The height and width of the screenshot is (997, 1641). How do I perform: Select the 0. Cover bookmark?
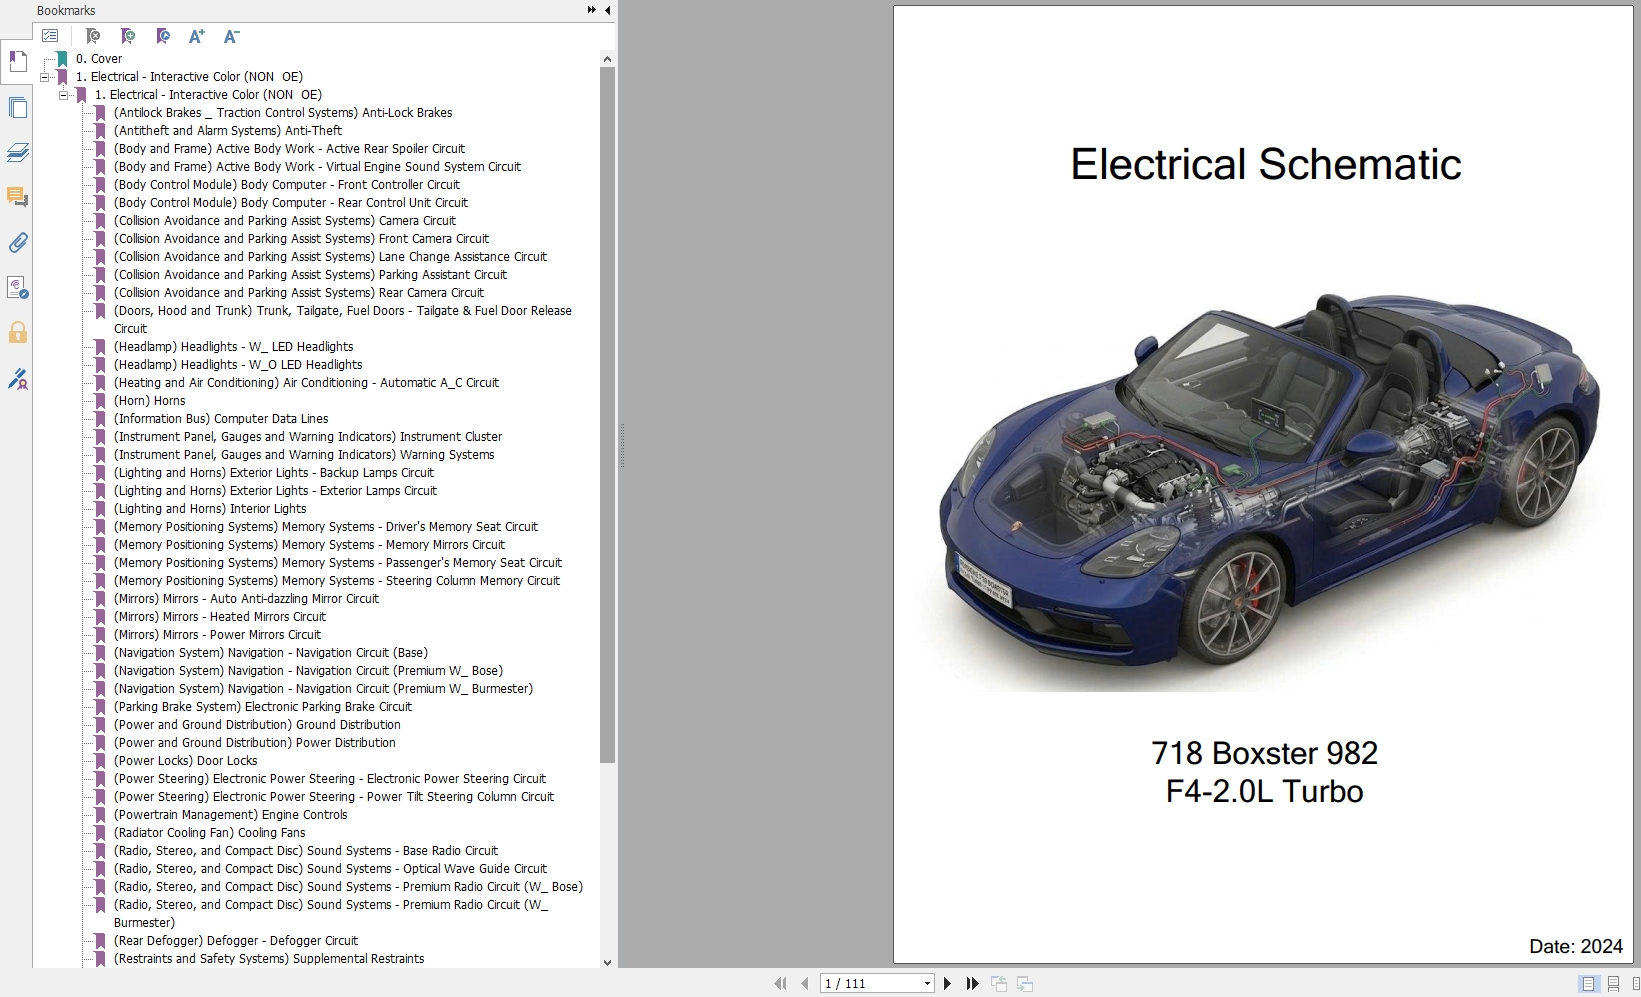(x=99, y=59)
